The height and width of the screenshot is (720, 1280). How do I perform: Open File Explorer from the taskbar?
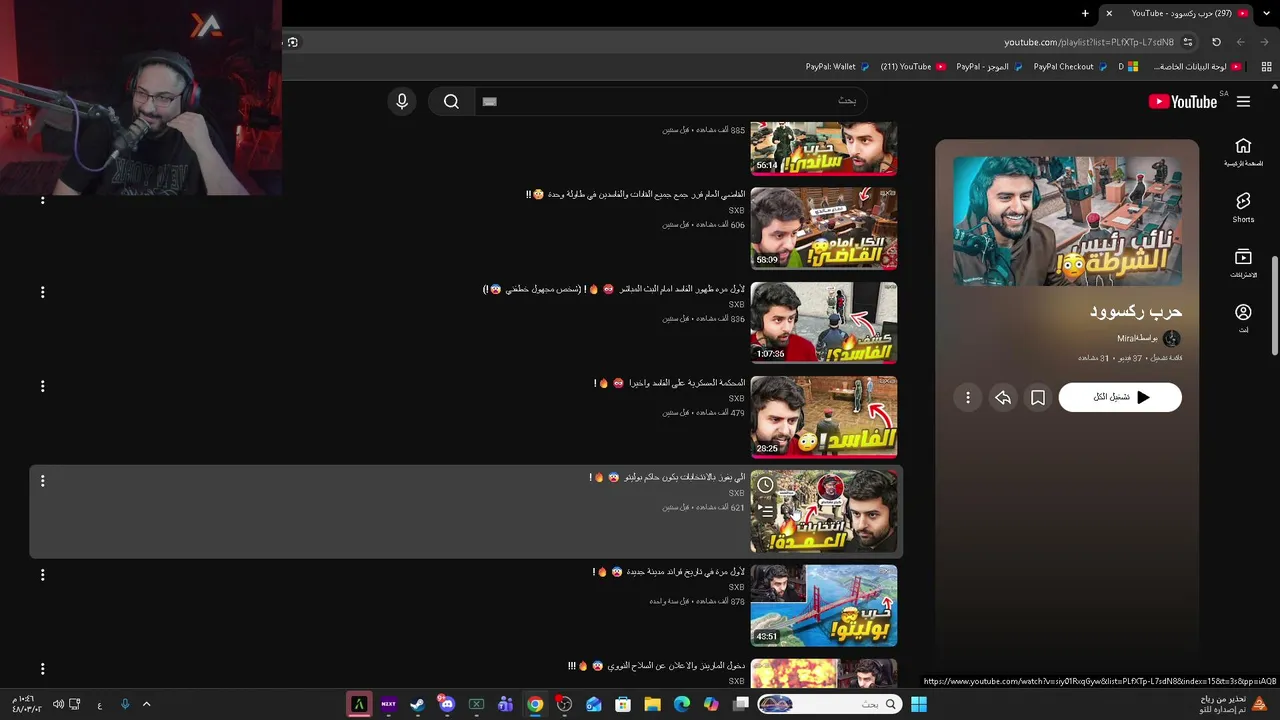[652, 704]
